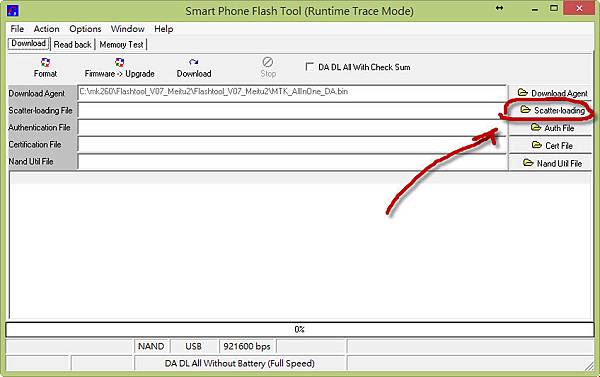Switch to the Memory Test tab

tap(121, 44)
